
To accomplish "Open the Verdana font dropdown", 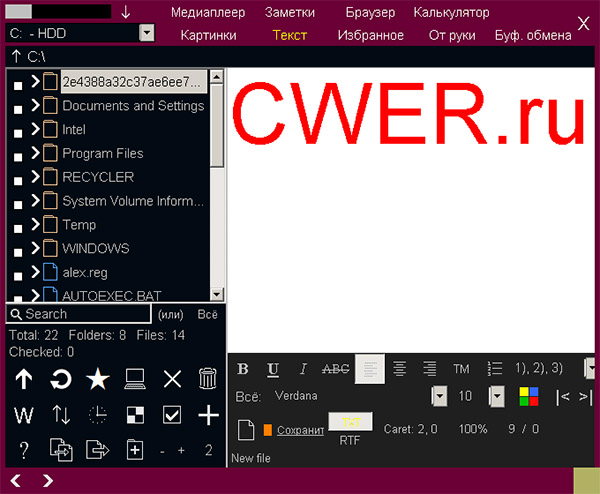I will point(439,396).
